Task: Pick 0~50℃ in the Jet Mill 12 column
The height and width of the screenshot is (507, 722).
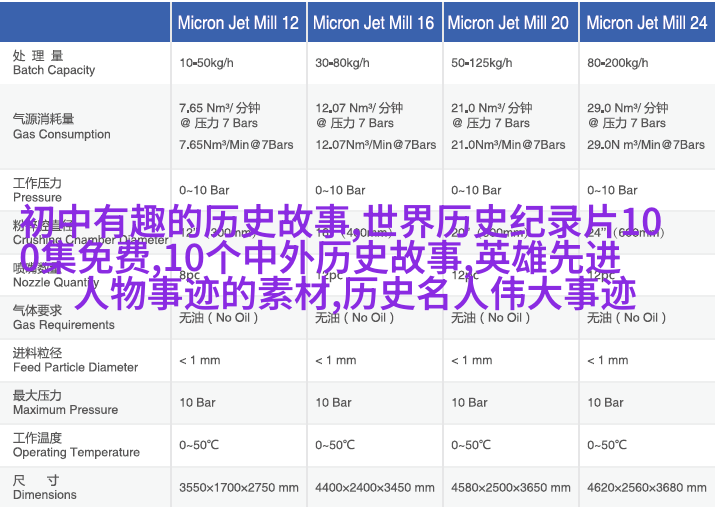Action: [199, 445]
